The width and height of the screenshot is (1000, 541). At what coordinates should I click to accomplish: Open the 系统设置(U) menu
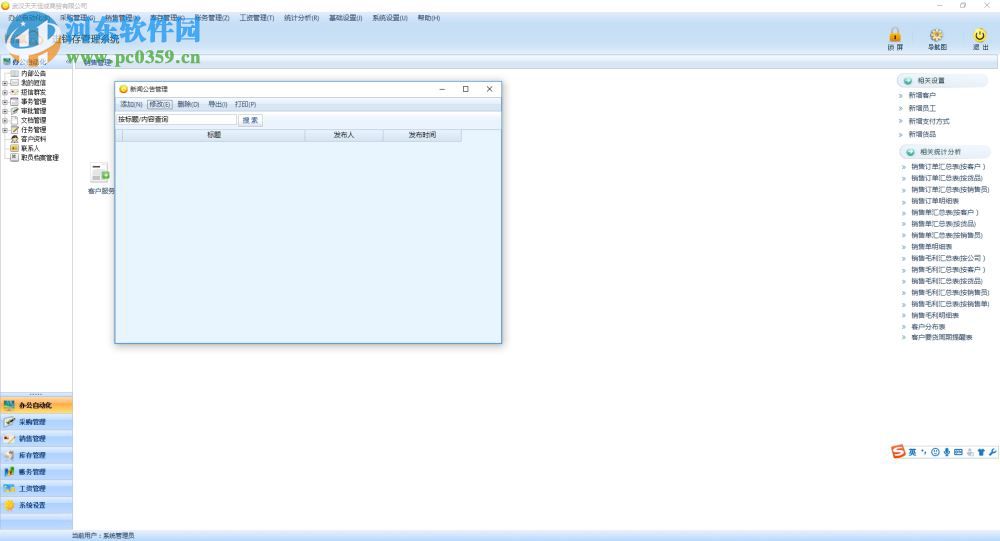click(390, 18)
